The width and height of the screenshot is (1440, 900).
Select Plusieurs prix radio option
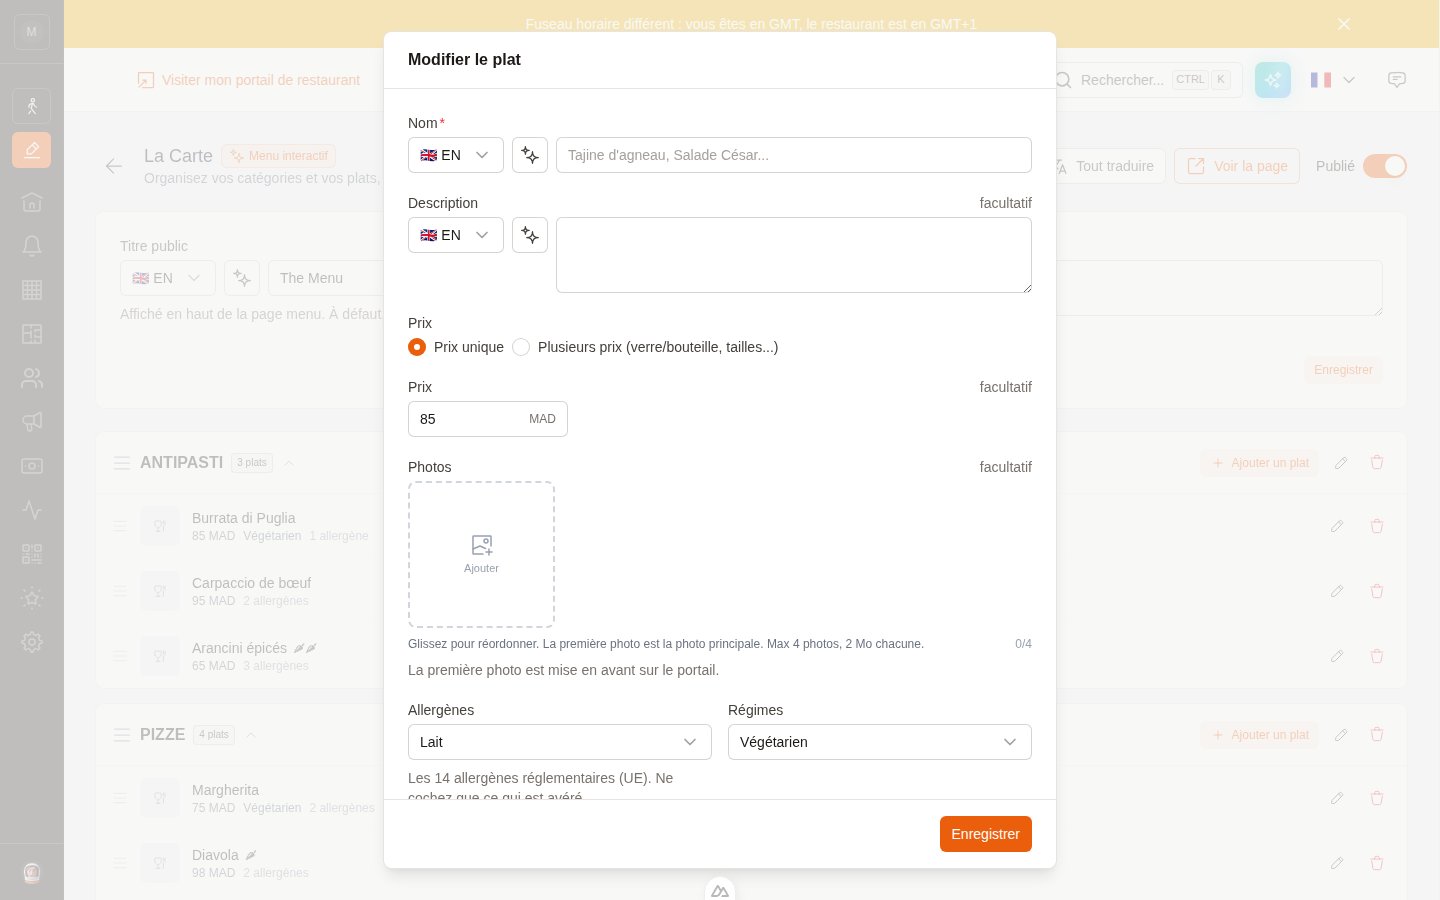click(521, 347)
